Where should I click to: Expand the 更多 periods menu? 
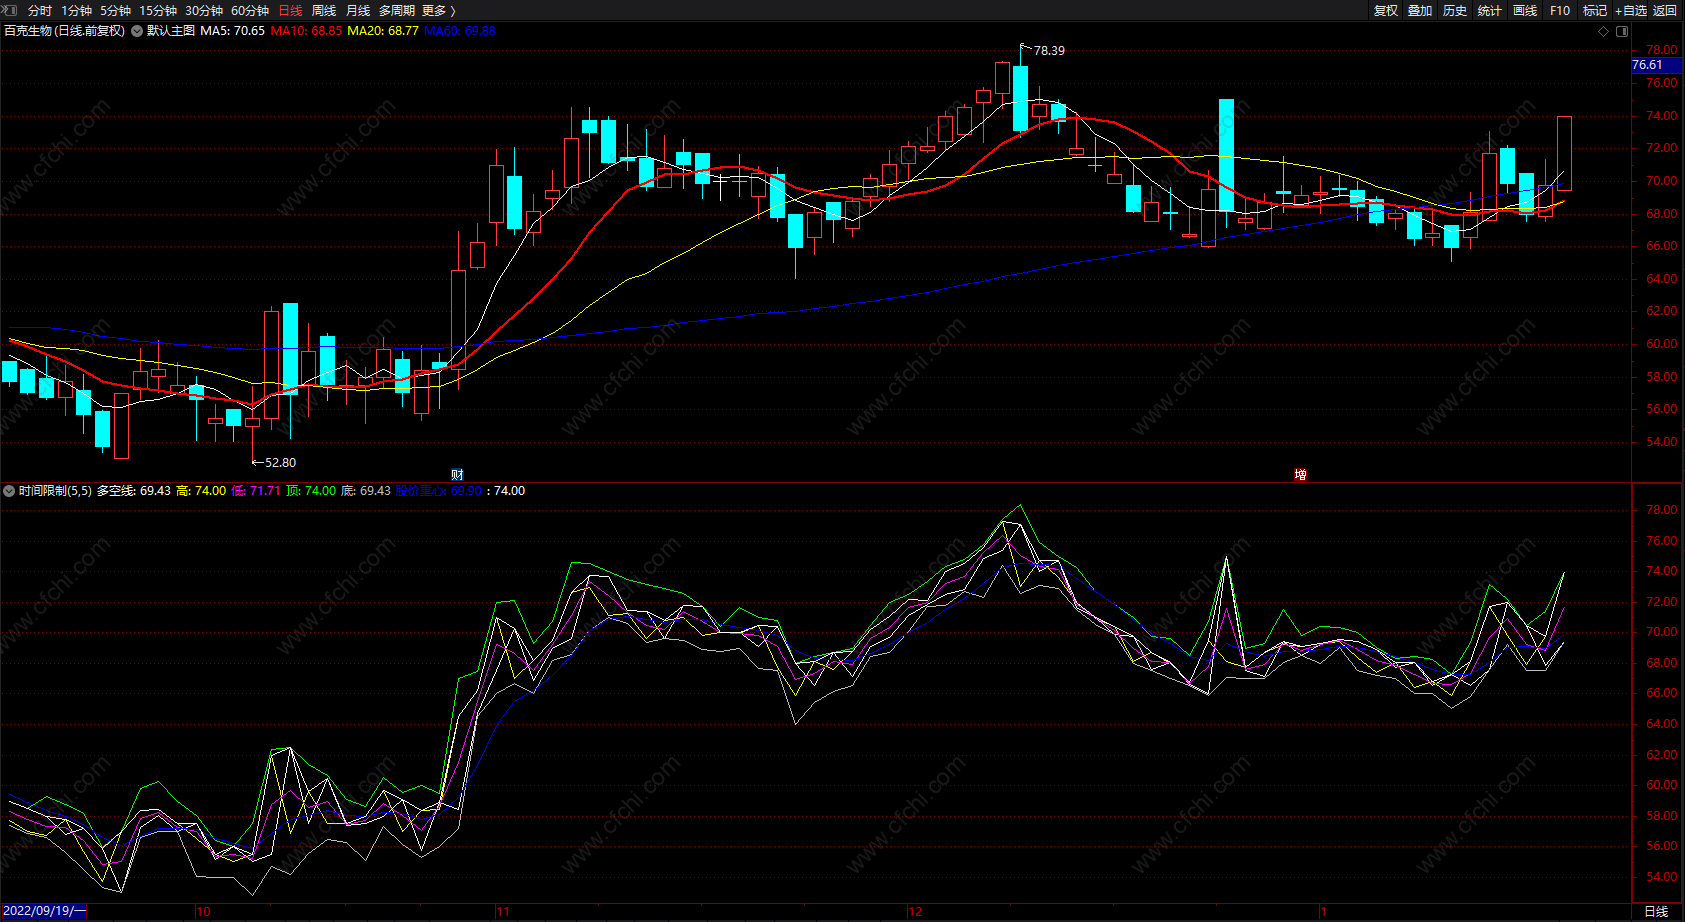pos(439,10)
